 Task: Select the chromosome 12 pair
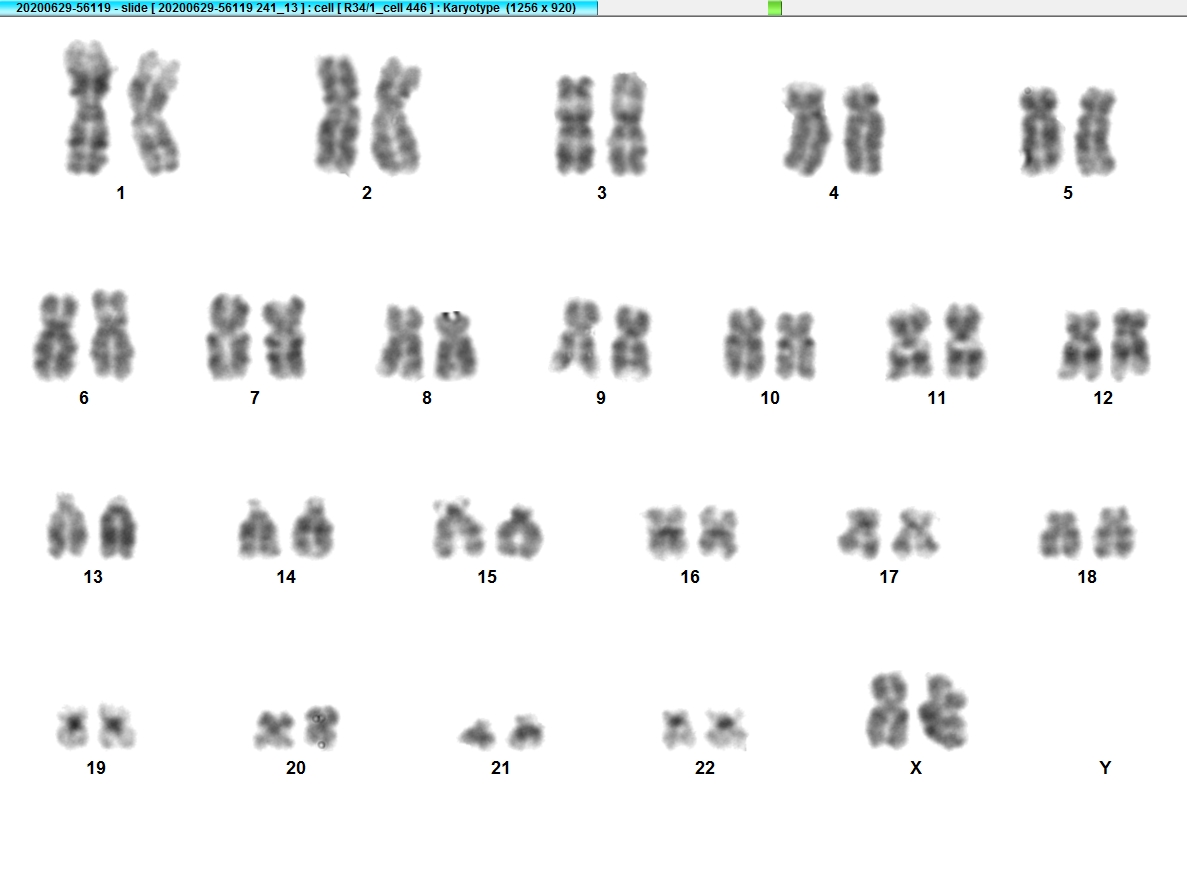(1104, 344)
